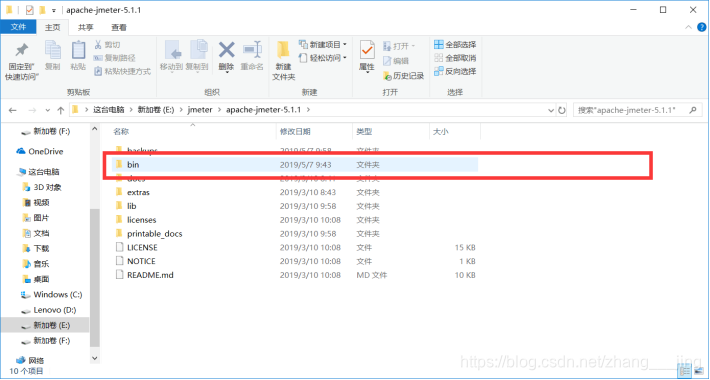This screenshot has height=380, width=710.
Task: Sort by the 名称 column header
Action: (x=121, y=132)
